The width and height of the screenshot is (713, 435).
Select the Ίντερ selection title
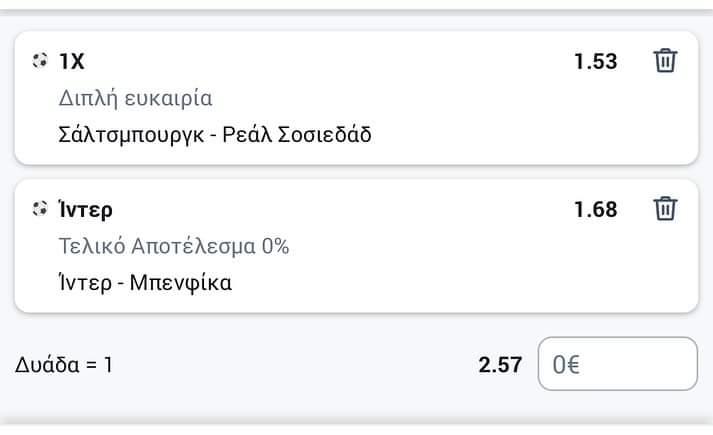[x=85, y=210]
